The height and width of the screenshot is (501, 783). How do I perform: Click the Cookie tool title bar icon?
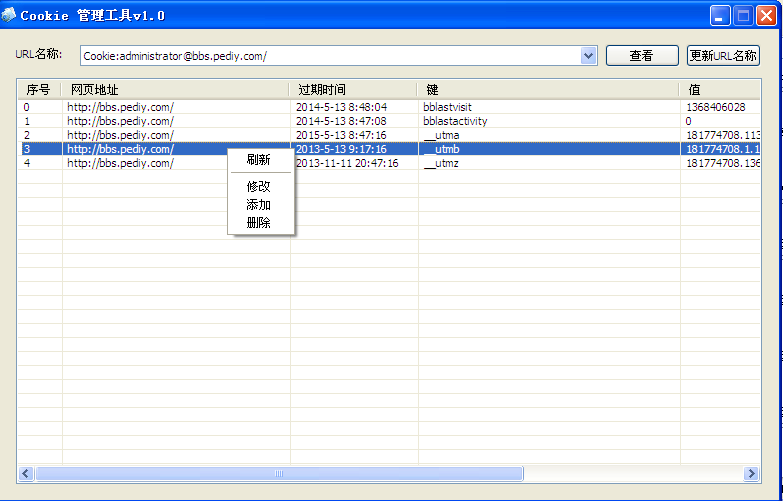tap(8, 15)
